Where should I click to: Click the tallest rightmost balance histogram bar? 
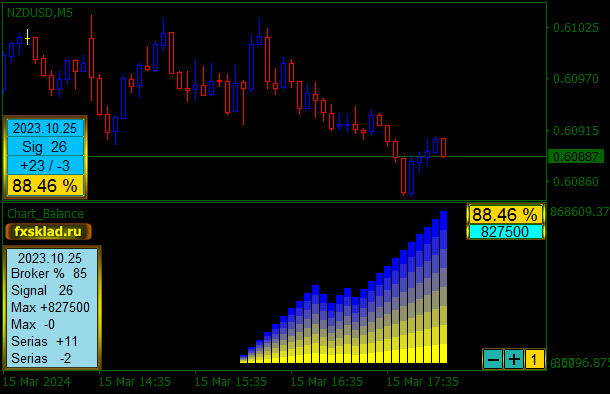click(443, 287)
